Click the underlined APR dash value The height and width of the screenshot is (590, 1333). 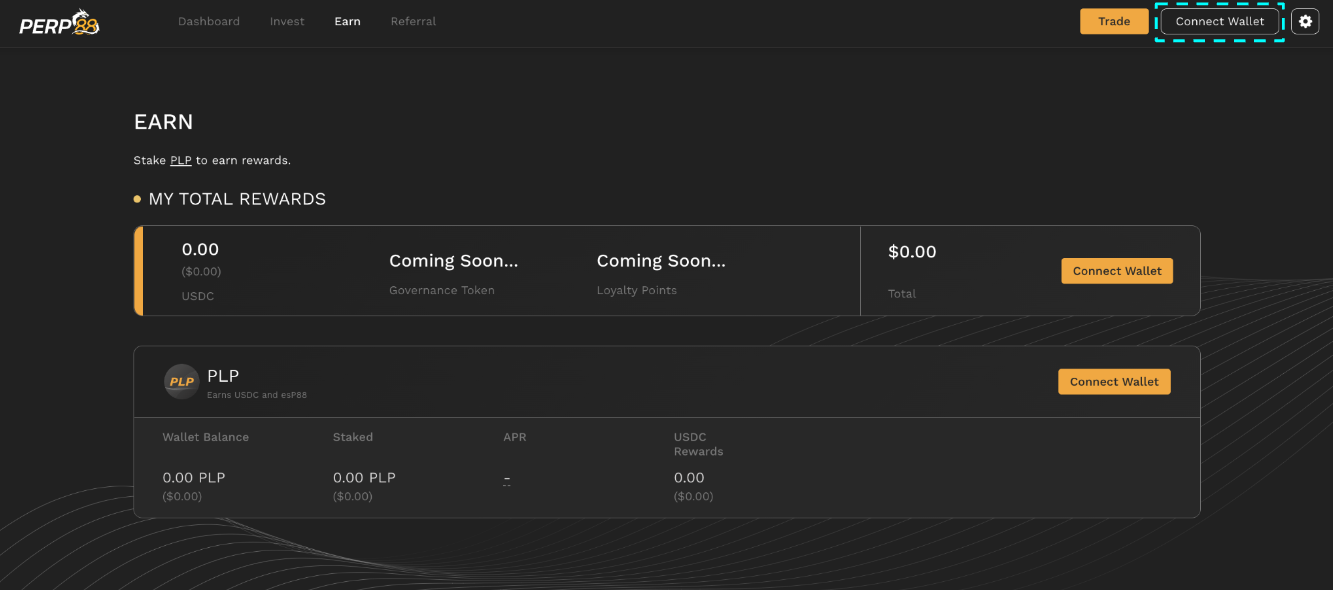point(507,479)
